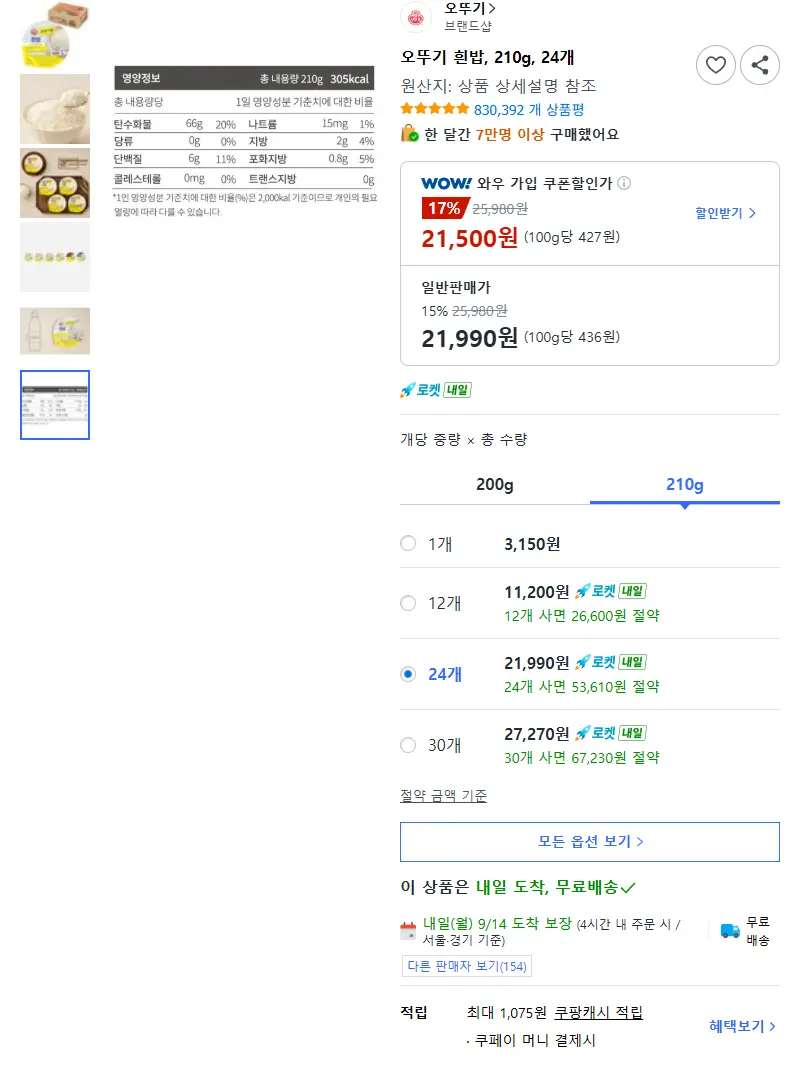The image size is (785, 1067).
Task: Select the row of small rice cups thumbnail
Action: [55, 257]
